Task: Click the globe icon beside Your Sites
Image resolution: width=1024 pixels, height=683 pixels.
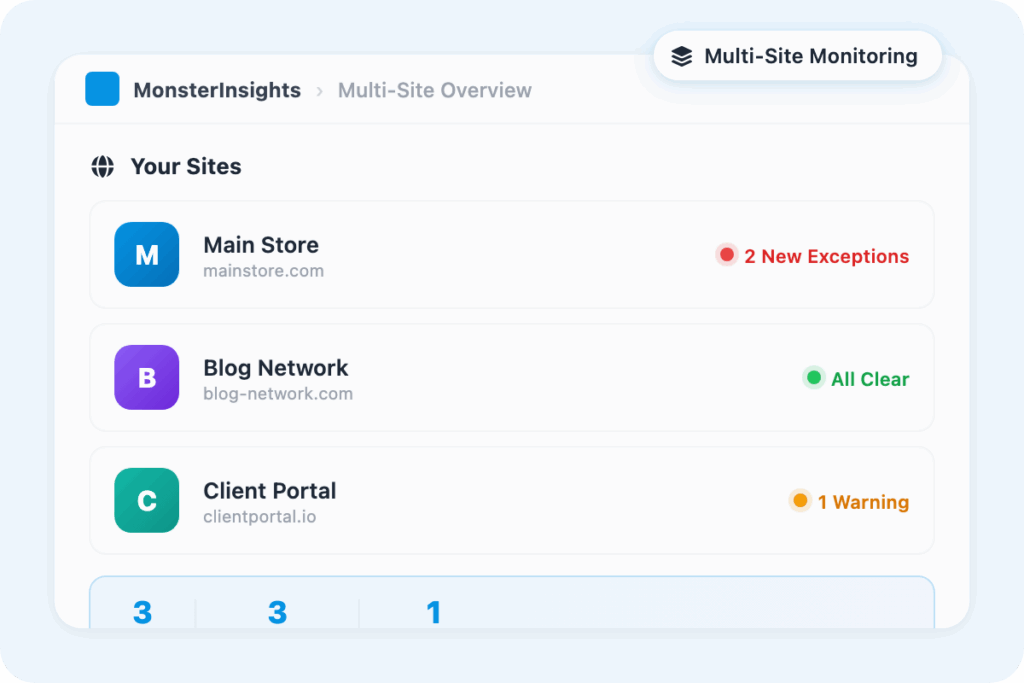Action: (102, 166)
